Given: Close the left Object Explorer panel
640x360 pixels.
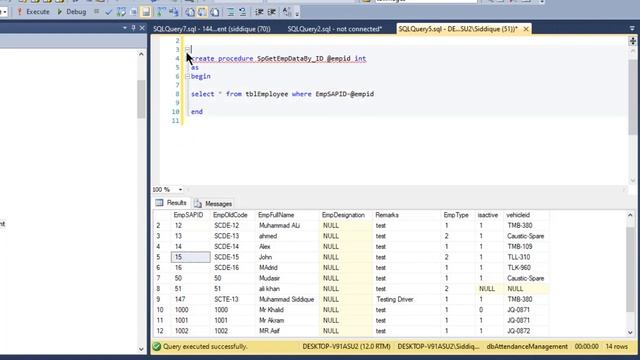Looking at the screenshot, I should click(142, 28).
